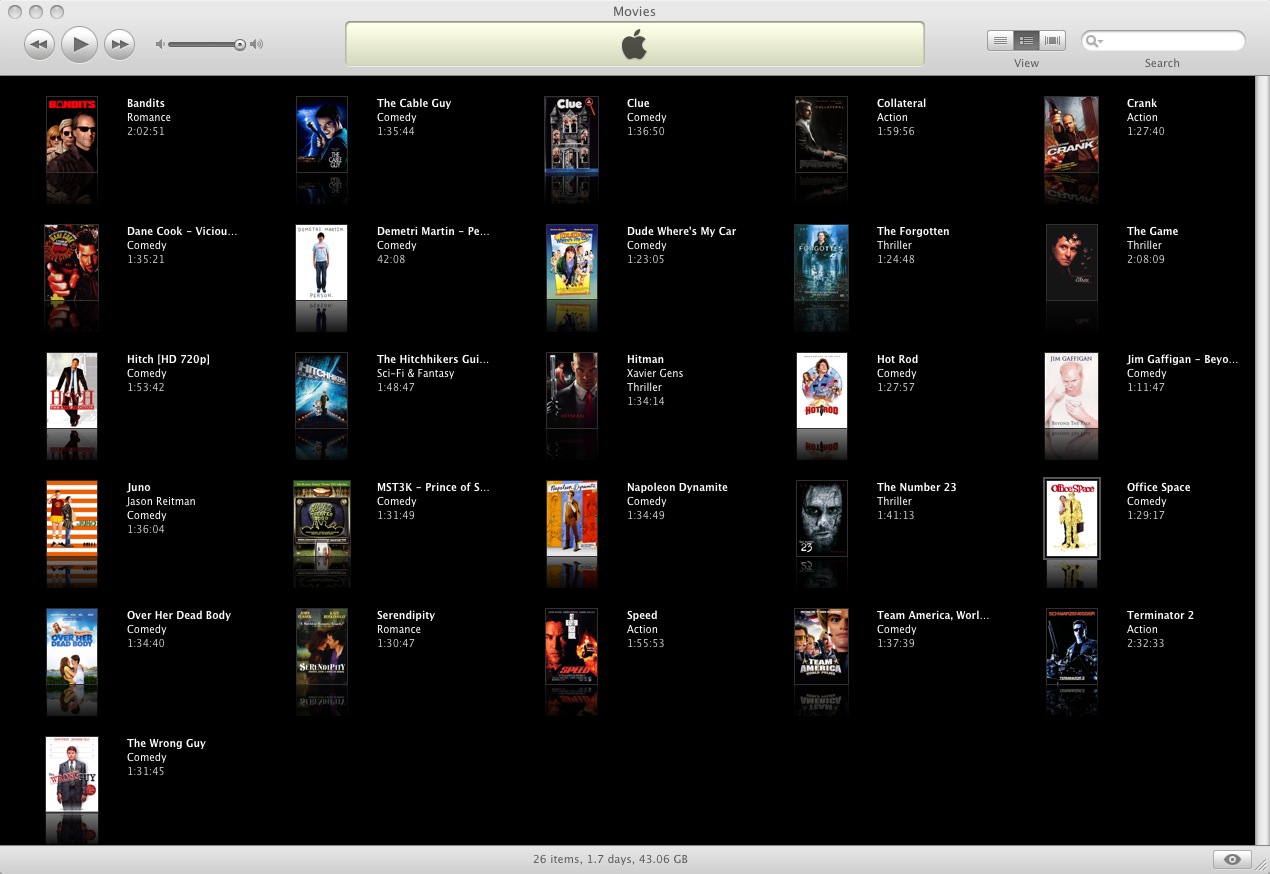
Task: Select the Dane Cook poster
Action: [72, 263]
